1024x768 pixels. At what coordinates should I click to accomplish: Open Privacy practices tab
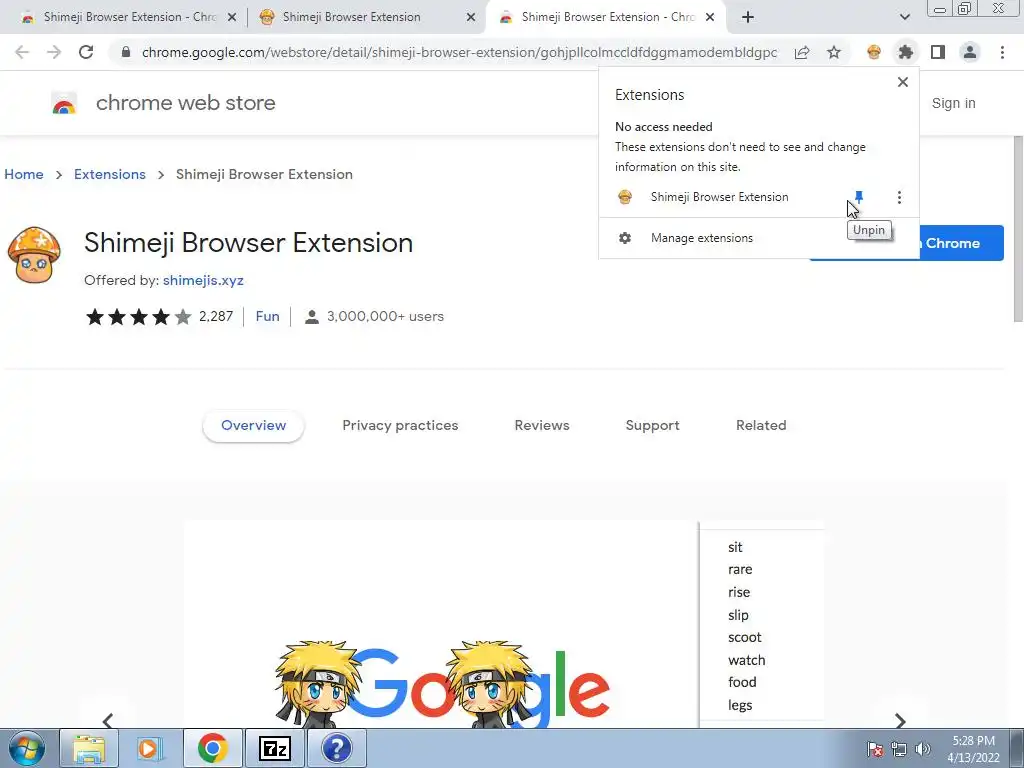coord(400,425)
